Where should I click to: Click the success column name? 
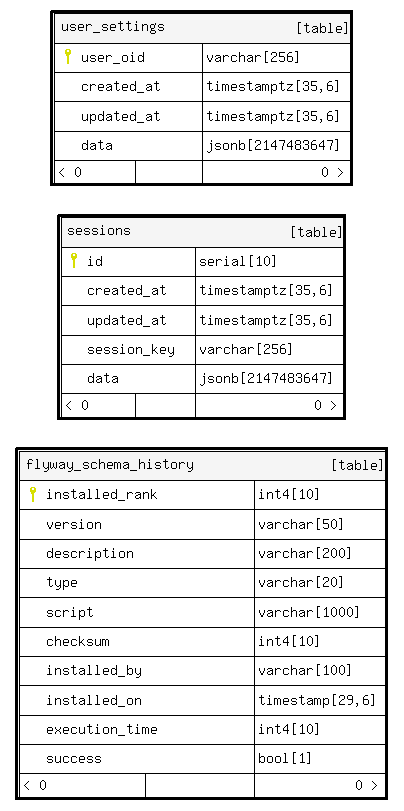pos(74,759)
